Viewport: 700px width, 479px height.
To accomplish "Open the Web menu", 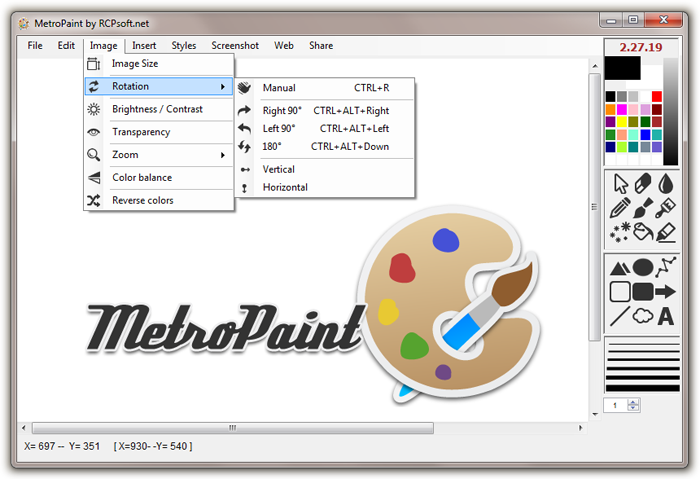I will click(284, 46).
